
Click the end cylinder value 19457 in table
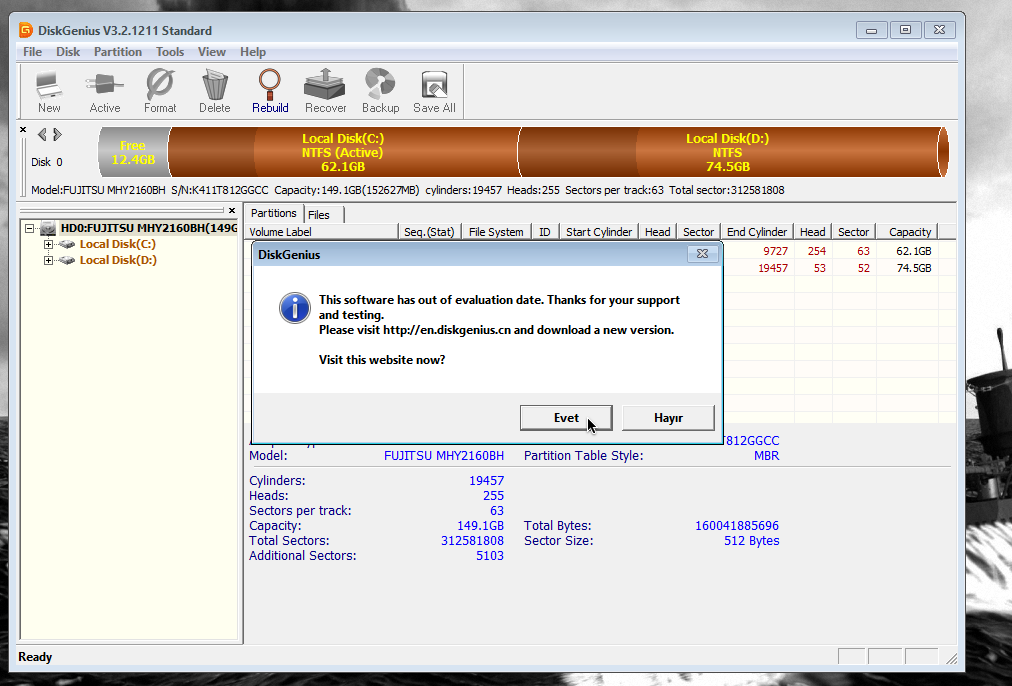tap(773, 268)
